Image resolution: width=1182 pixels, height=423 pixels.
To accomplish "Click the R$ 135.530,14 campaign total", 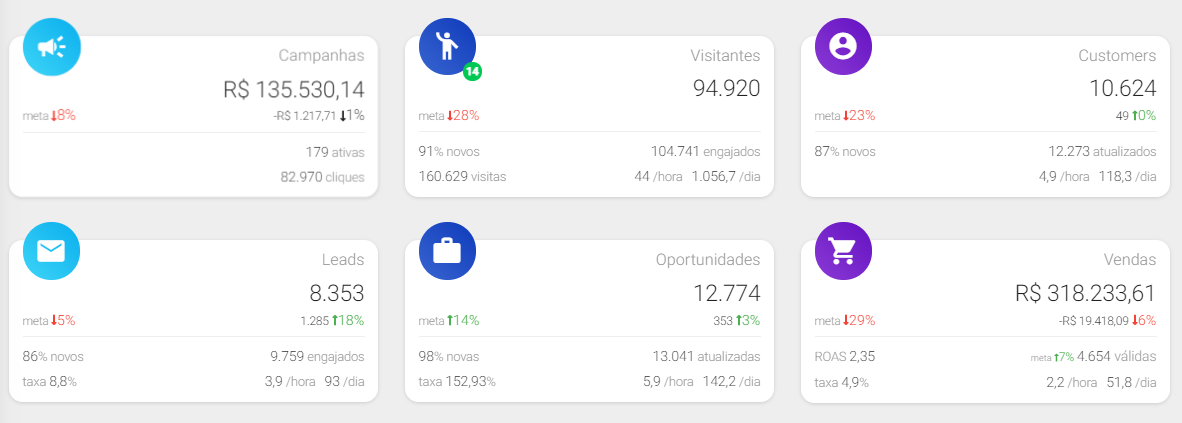I will 294,90.
